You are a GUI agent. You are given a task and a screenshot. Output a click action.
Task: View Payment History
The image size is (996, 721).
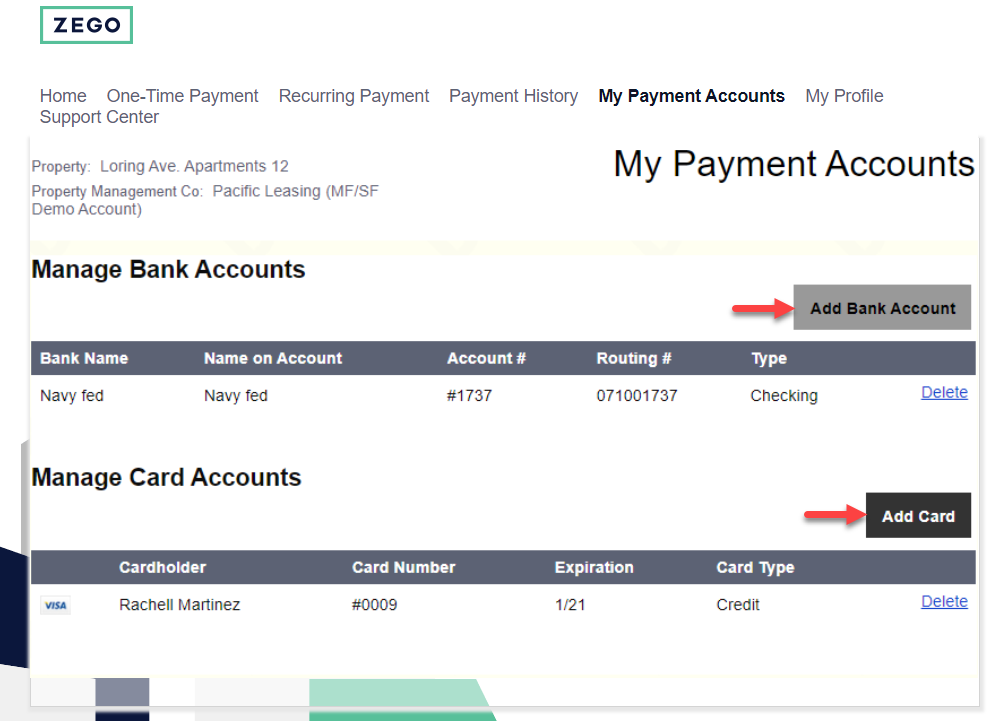point(513,96)
